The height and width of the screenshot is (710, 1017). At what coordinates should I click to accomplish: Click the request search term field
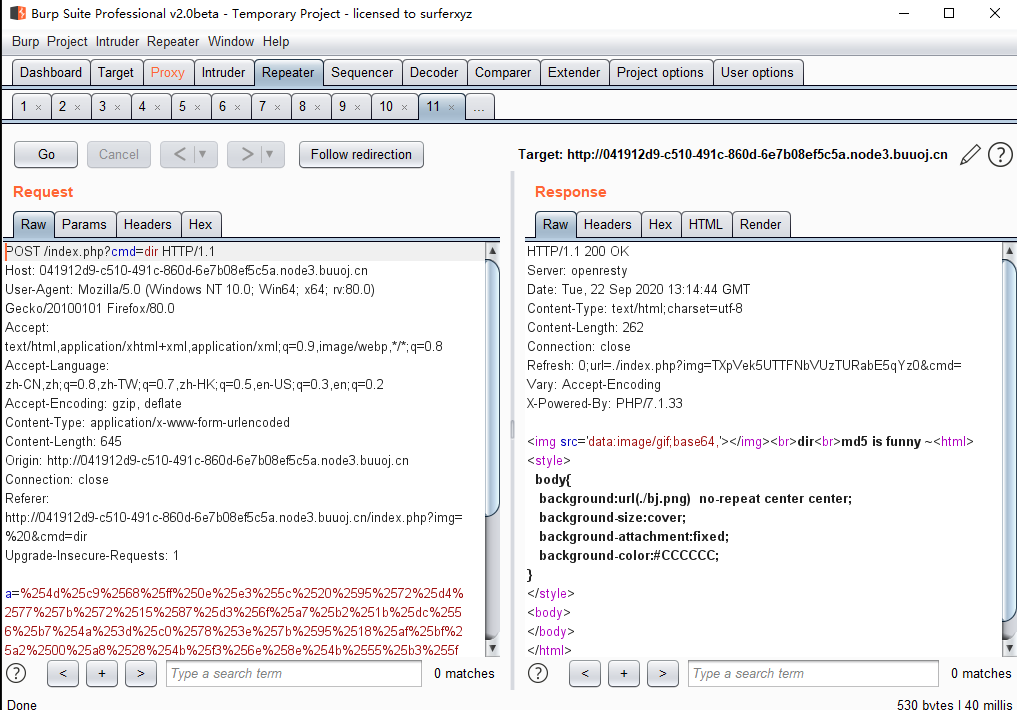294,673
